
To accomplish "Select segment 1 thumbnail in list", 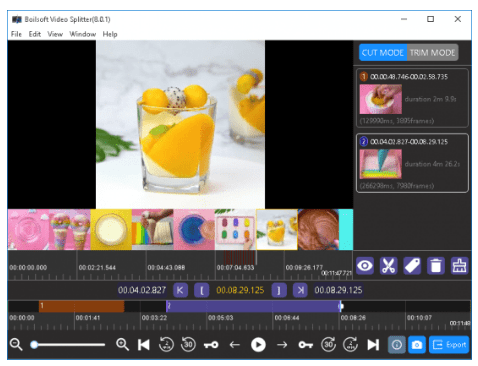I will click(380, 99).
